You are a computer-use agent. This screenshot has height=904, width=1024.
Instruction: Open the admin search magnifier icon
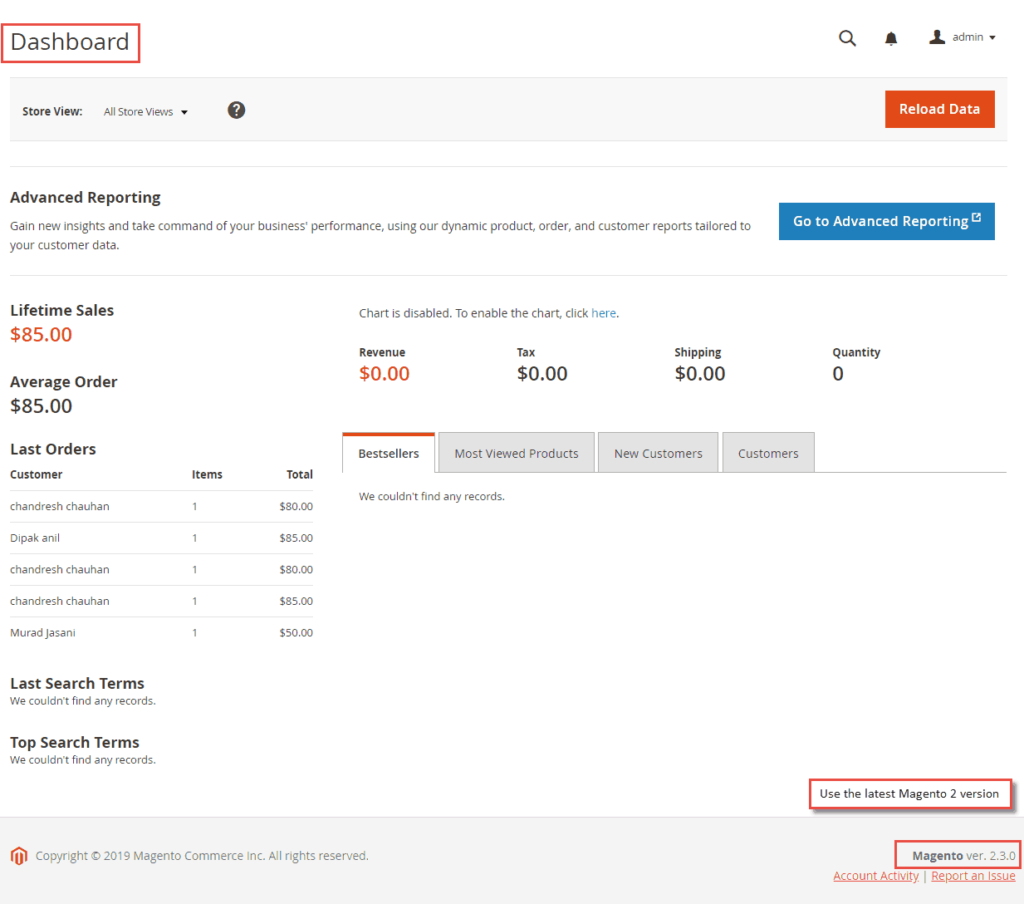847,38
